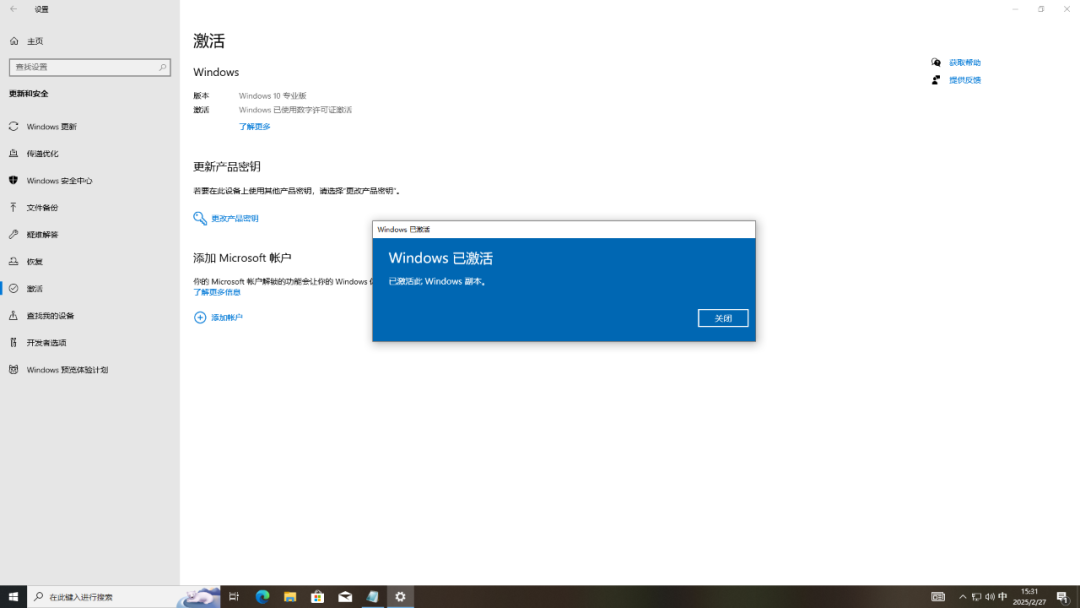Click the 了解更多 link under activation status
The height and width of the screenshot is (608, 1080).
[x=254, y=127]
